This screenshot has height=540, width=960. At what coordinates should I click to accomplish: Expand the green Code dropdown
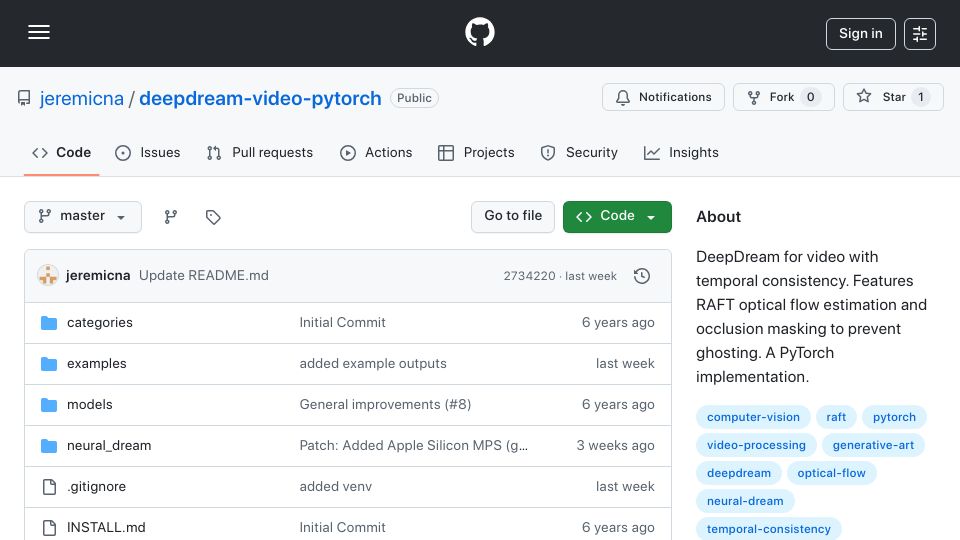617,217
